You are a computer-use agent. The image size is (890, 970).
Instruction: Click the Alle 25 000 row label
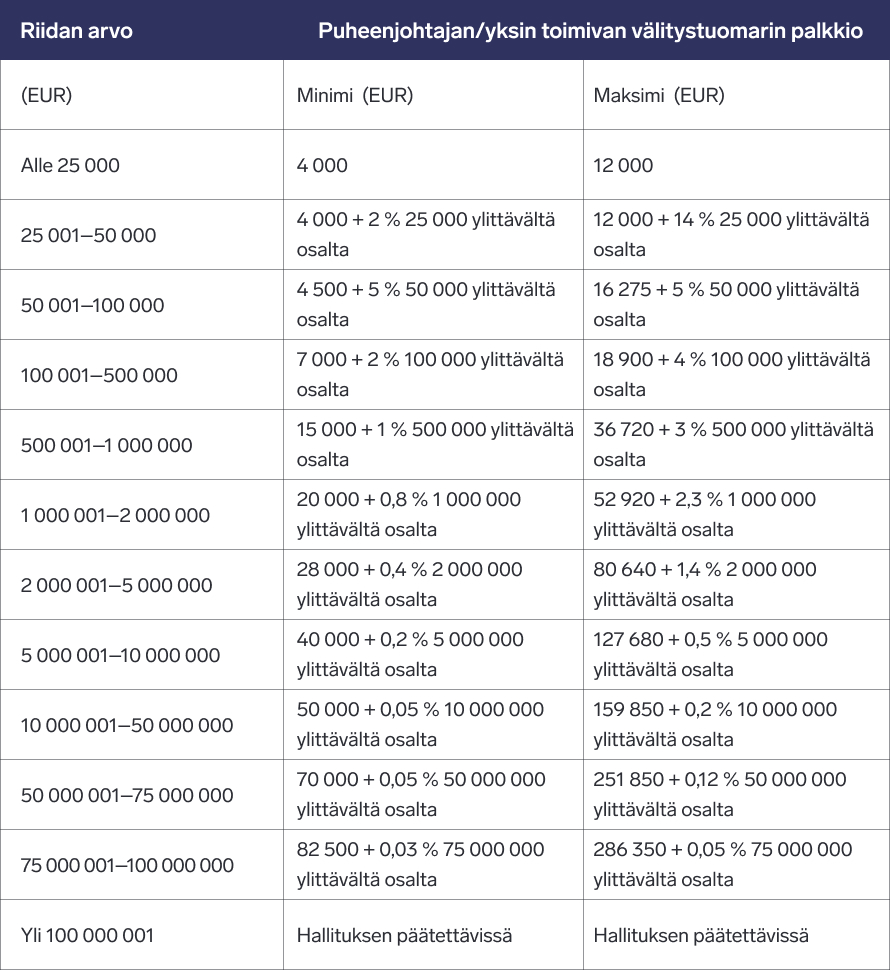click(70, 165)
